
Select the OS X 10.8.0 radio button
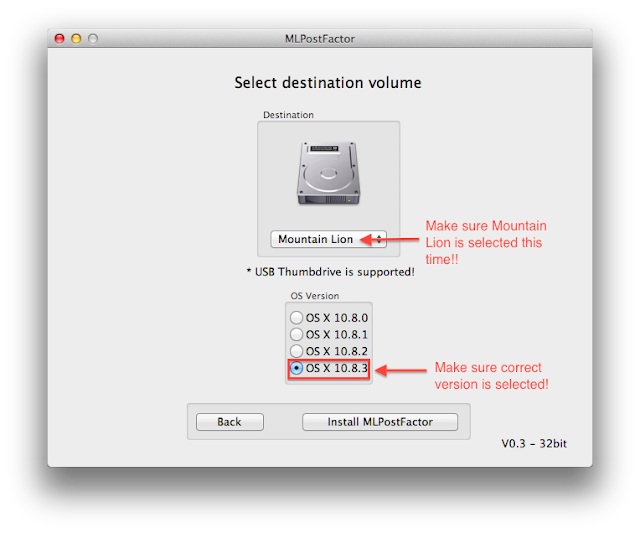[x=296, y=318]
